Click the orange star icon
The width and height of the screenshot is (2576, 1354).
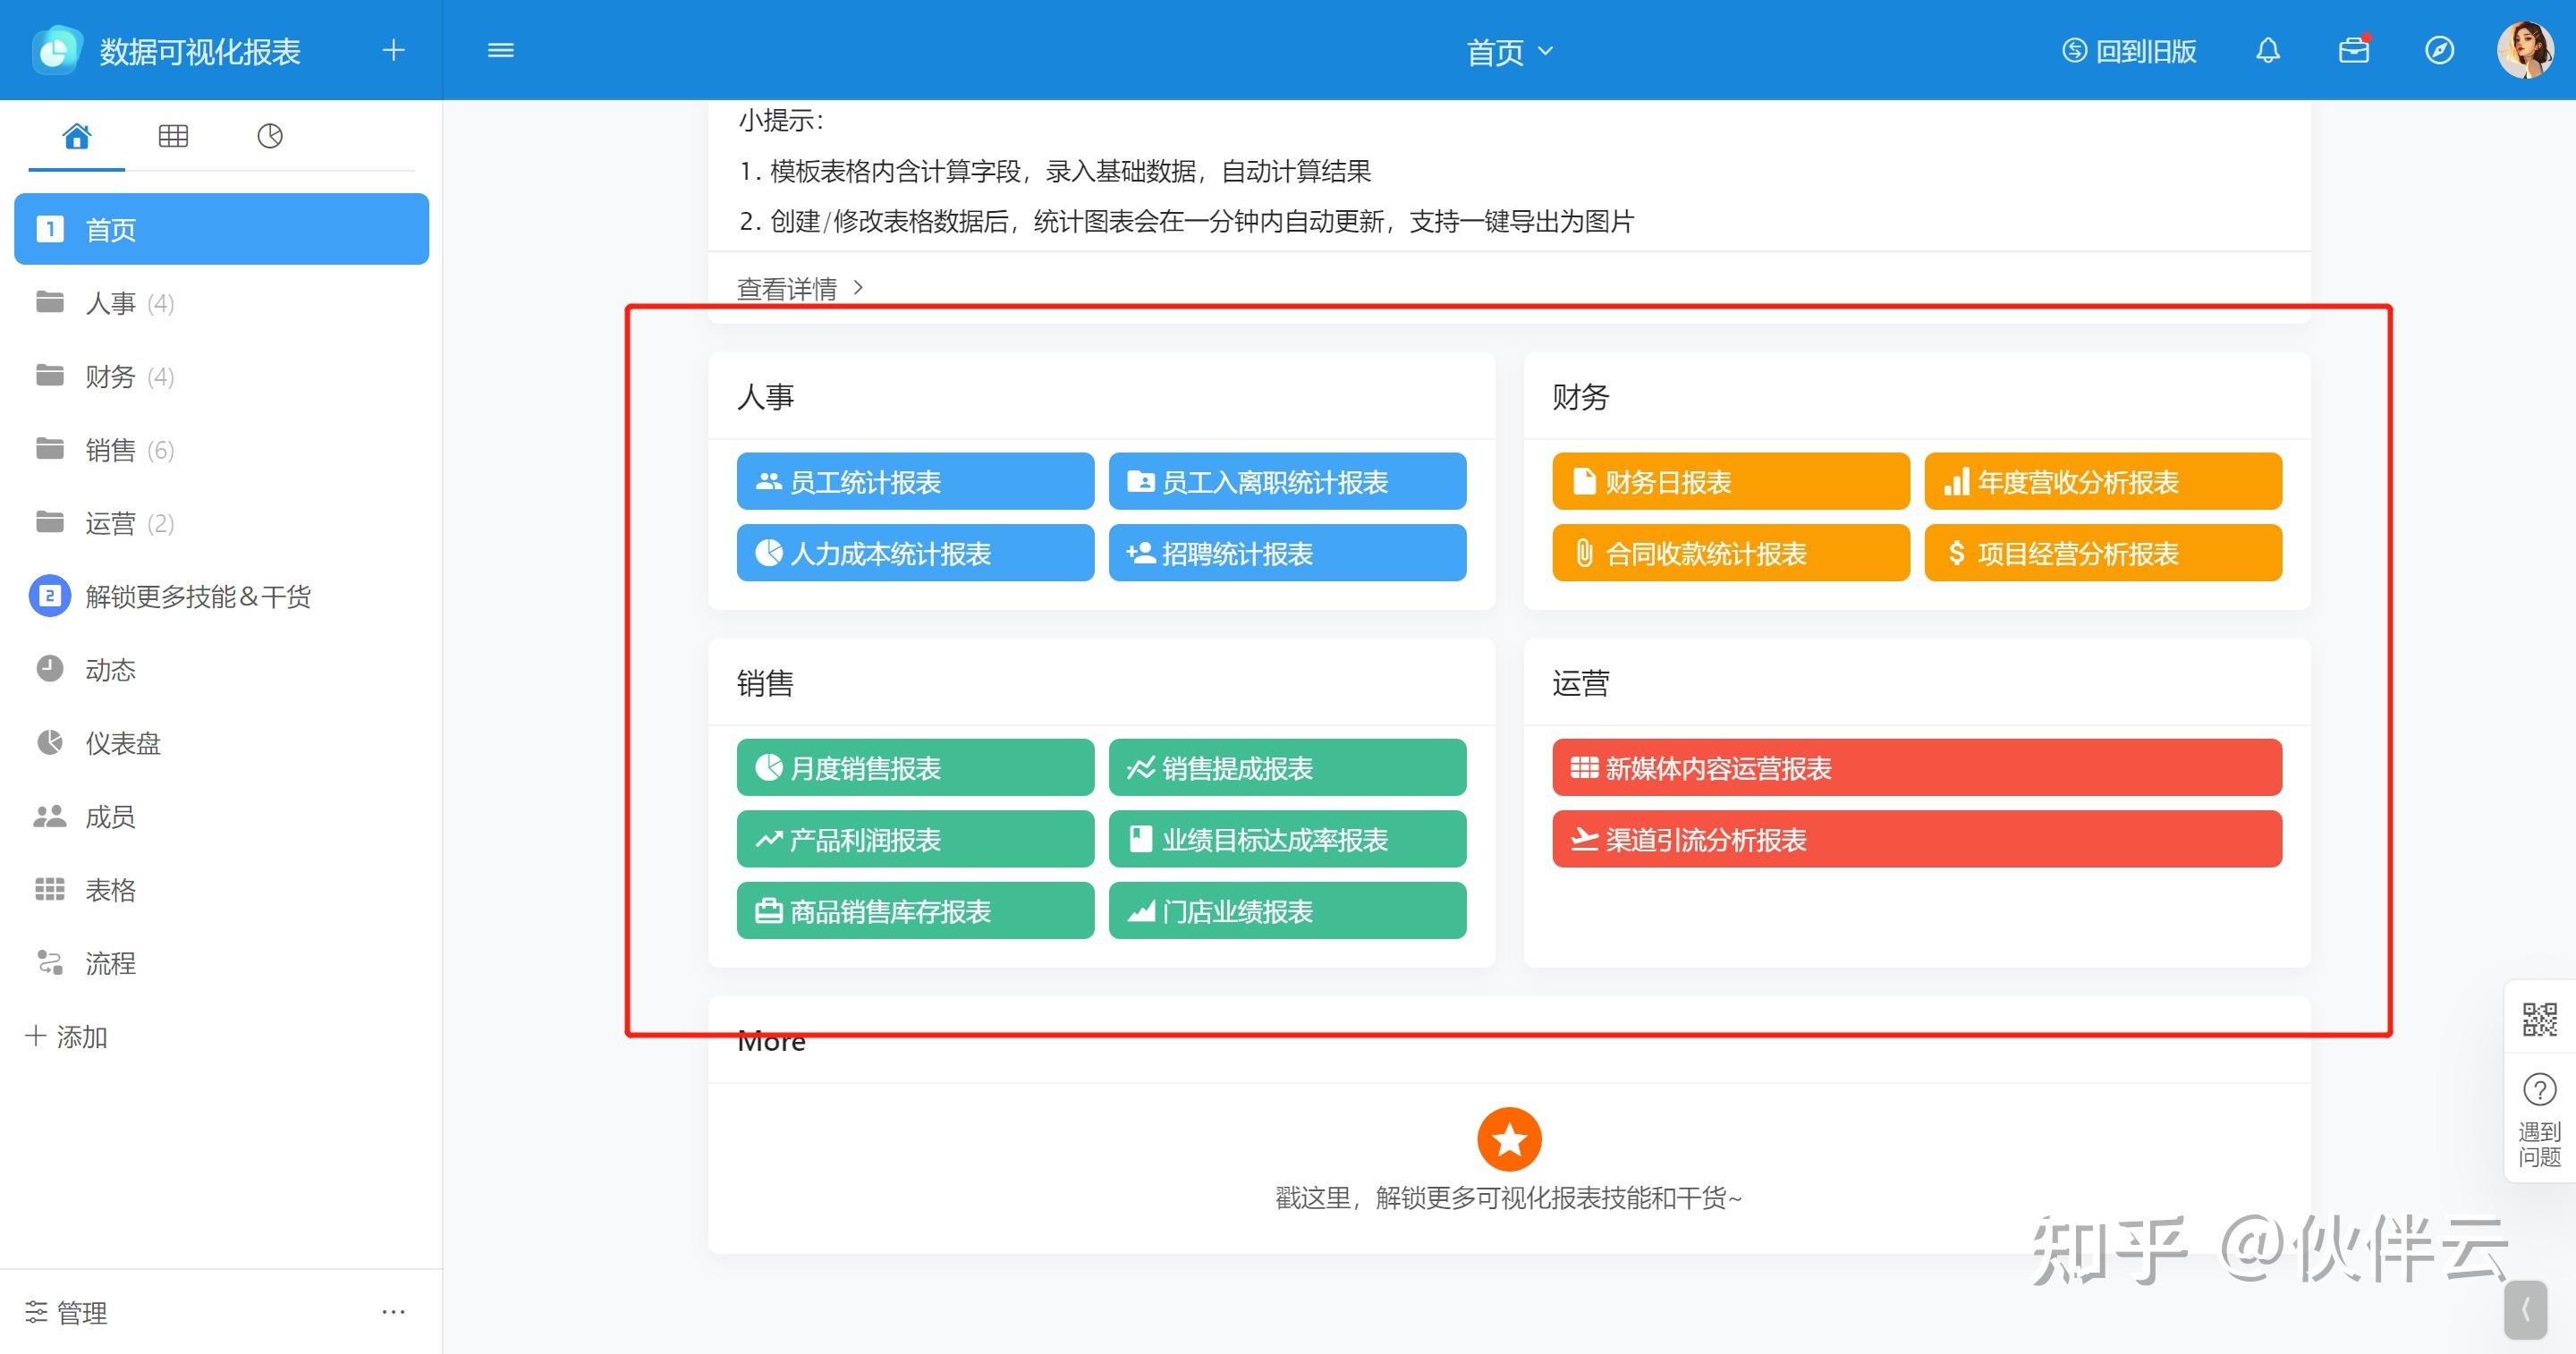[x=1509, y=1139]
